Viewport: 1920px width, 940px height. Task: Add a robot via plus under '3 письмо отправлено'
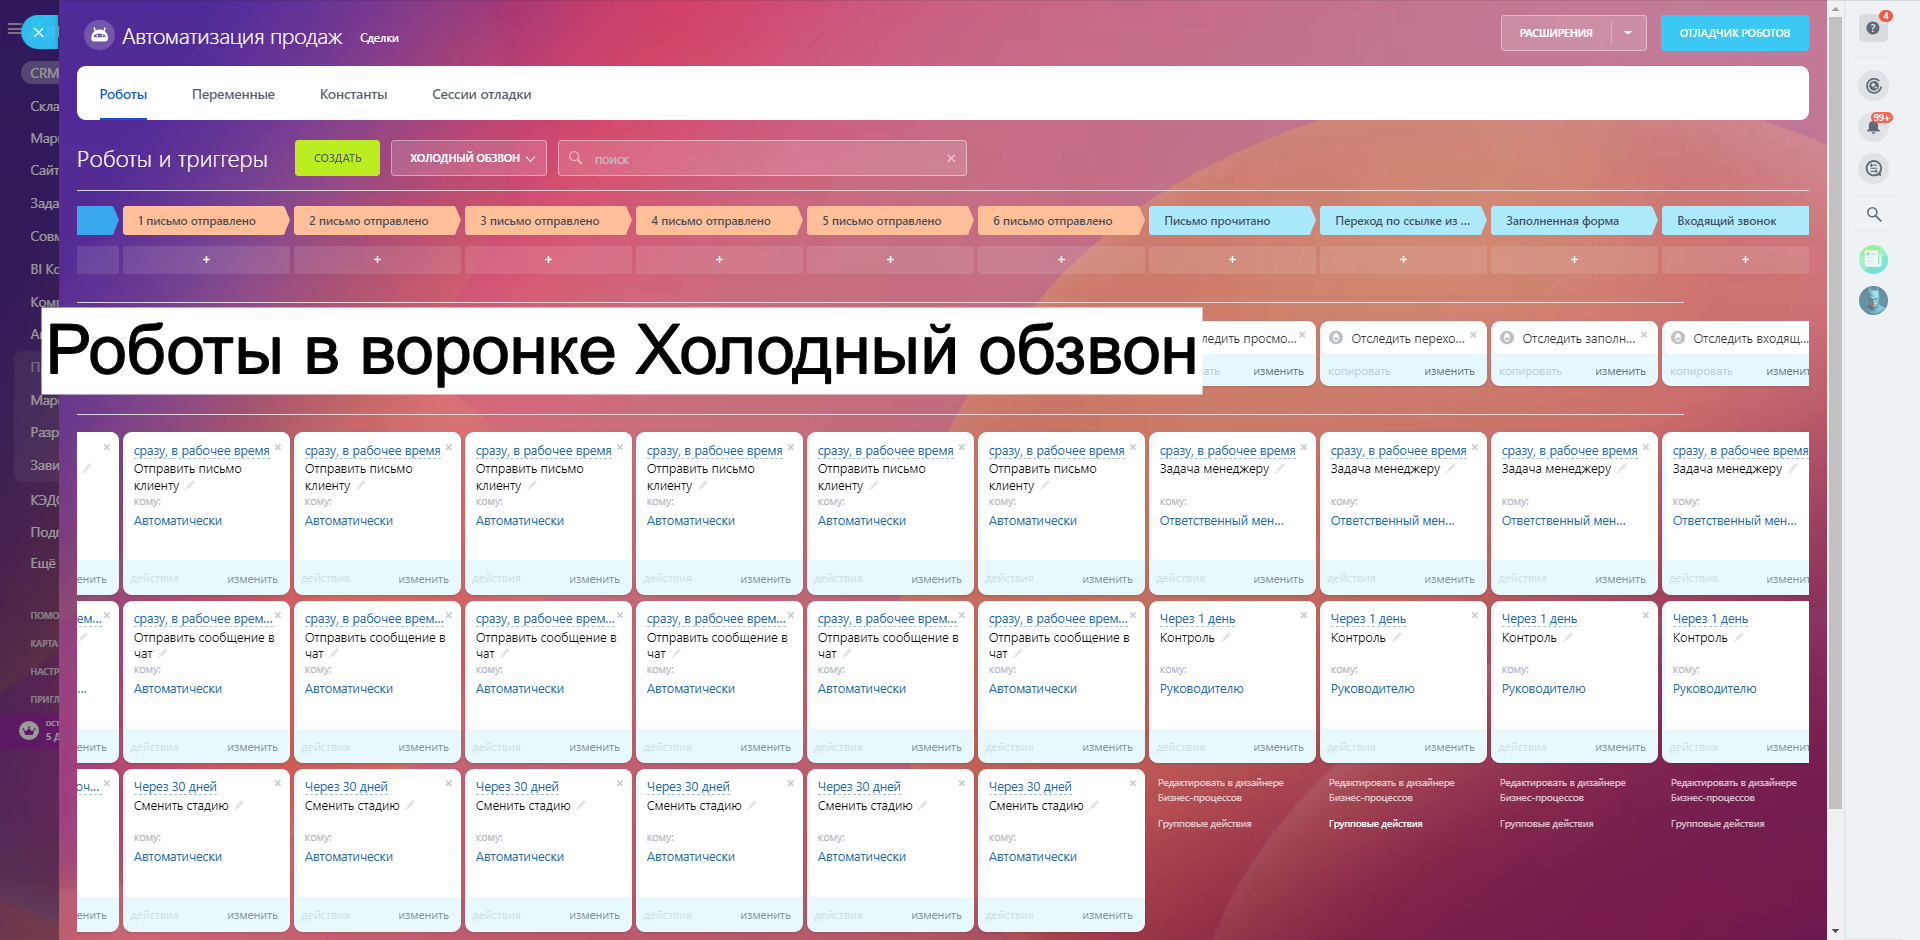click(548, 260)
